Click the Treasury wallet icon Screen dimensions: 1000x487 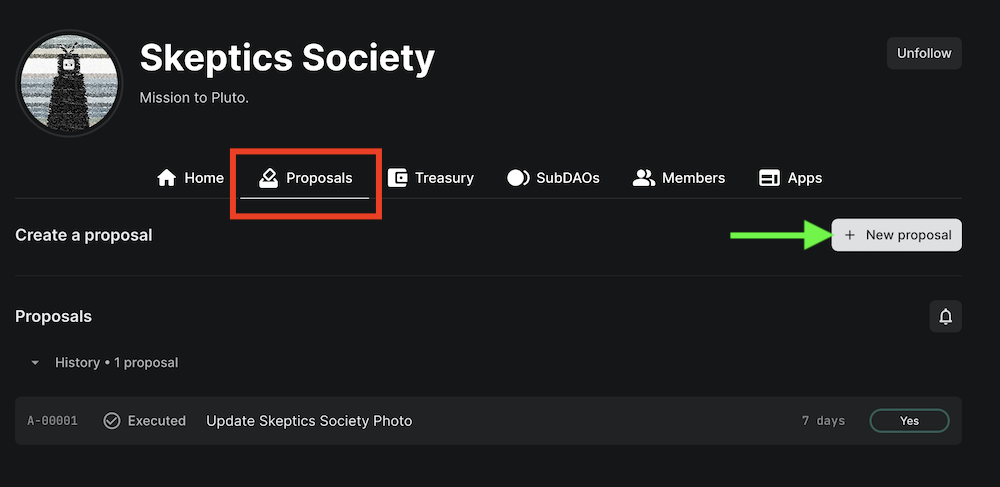[398, 178]
